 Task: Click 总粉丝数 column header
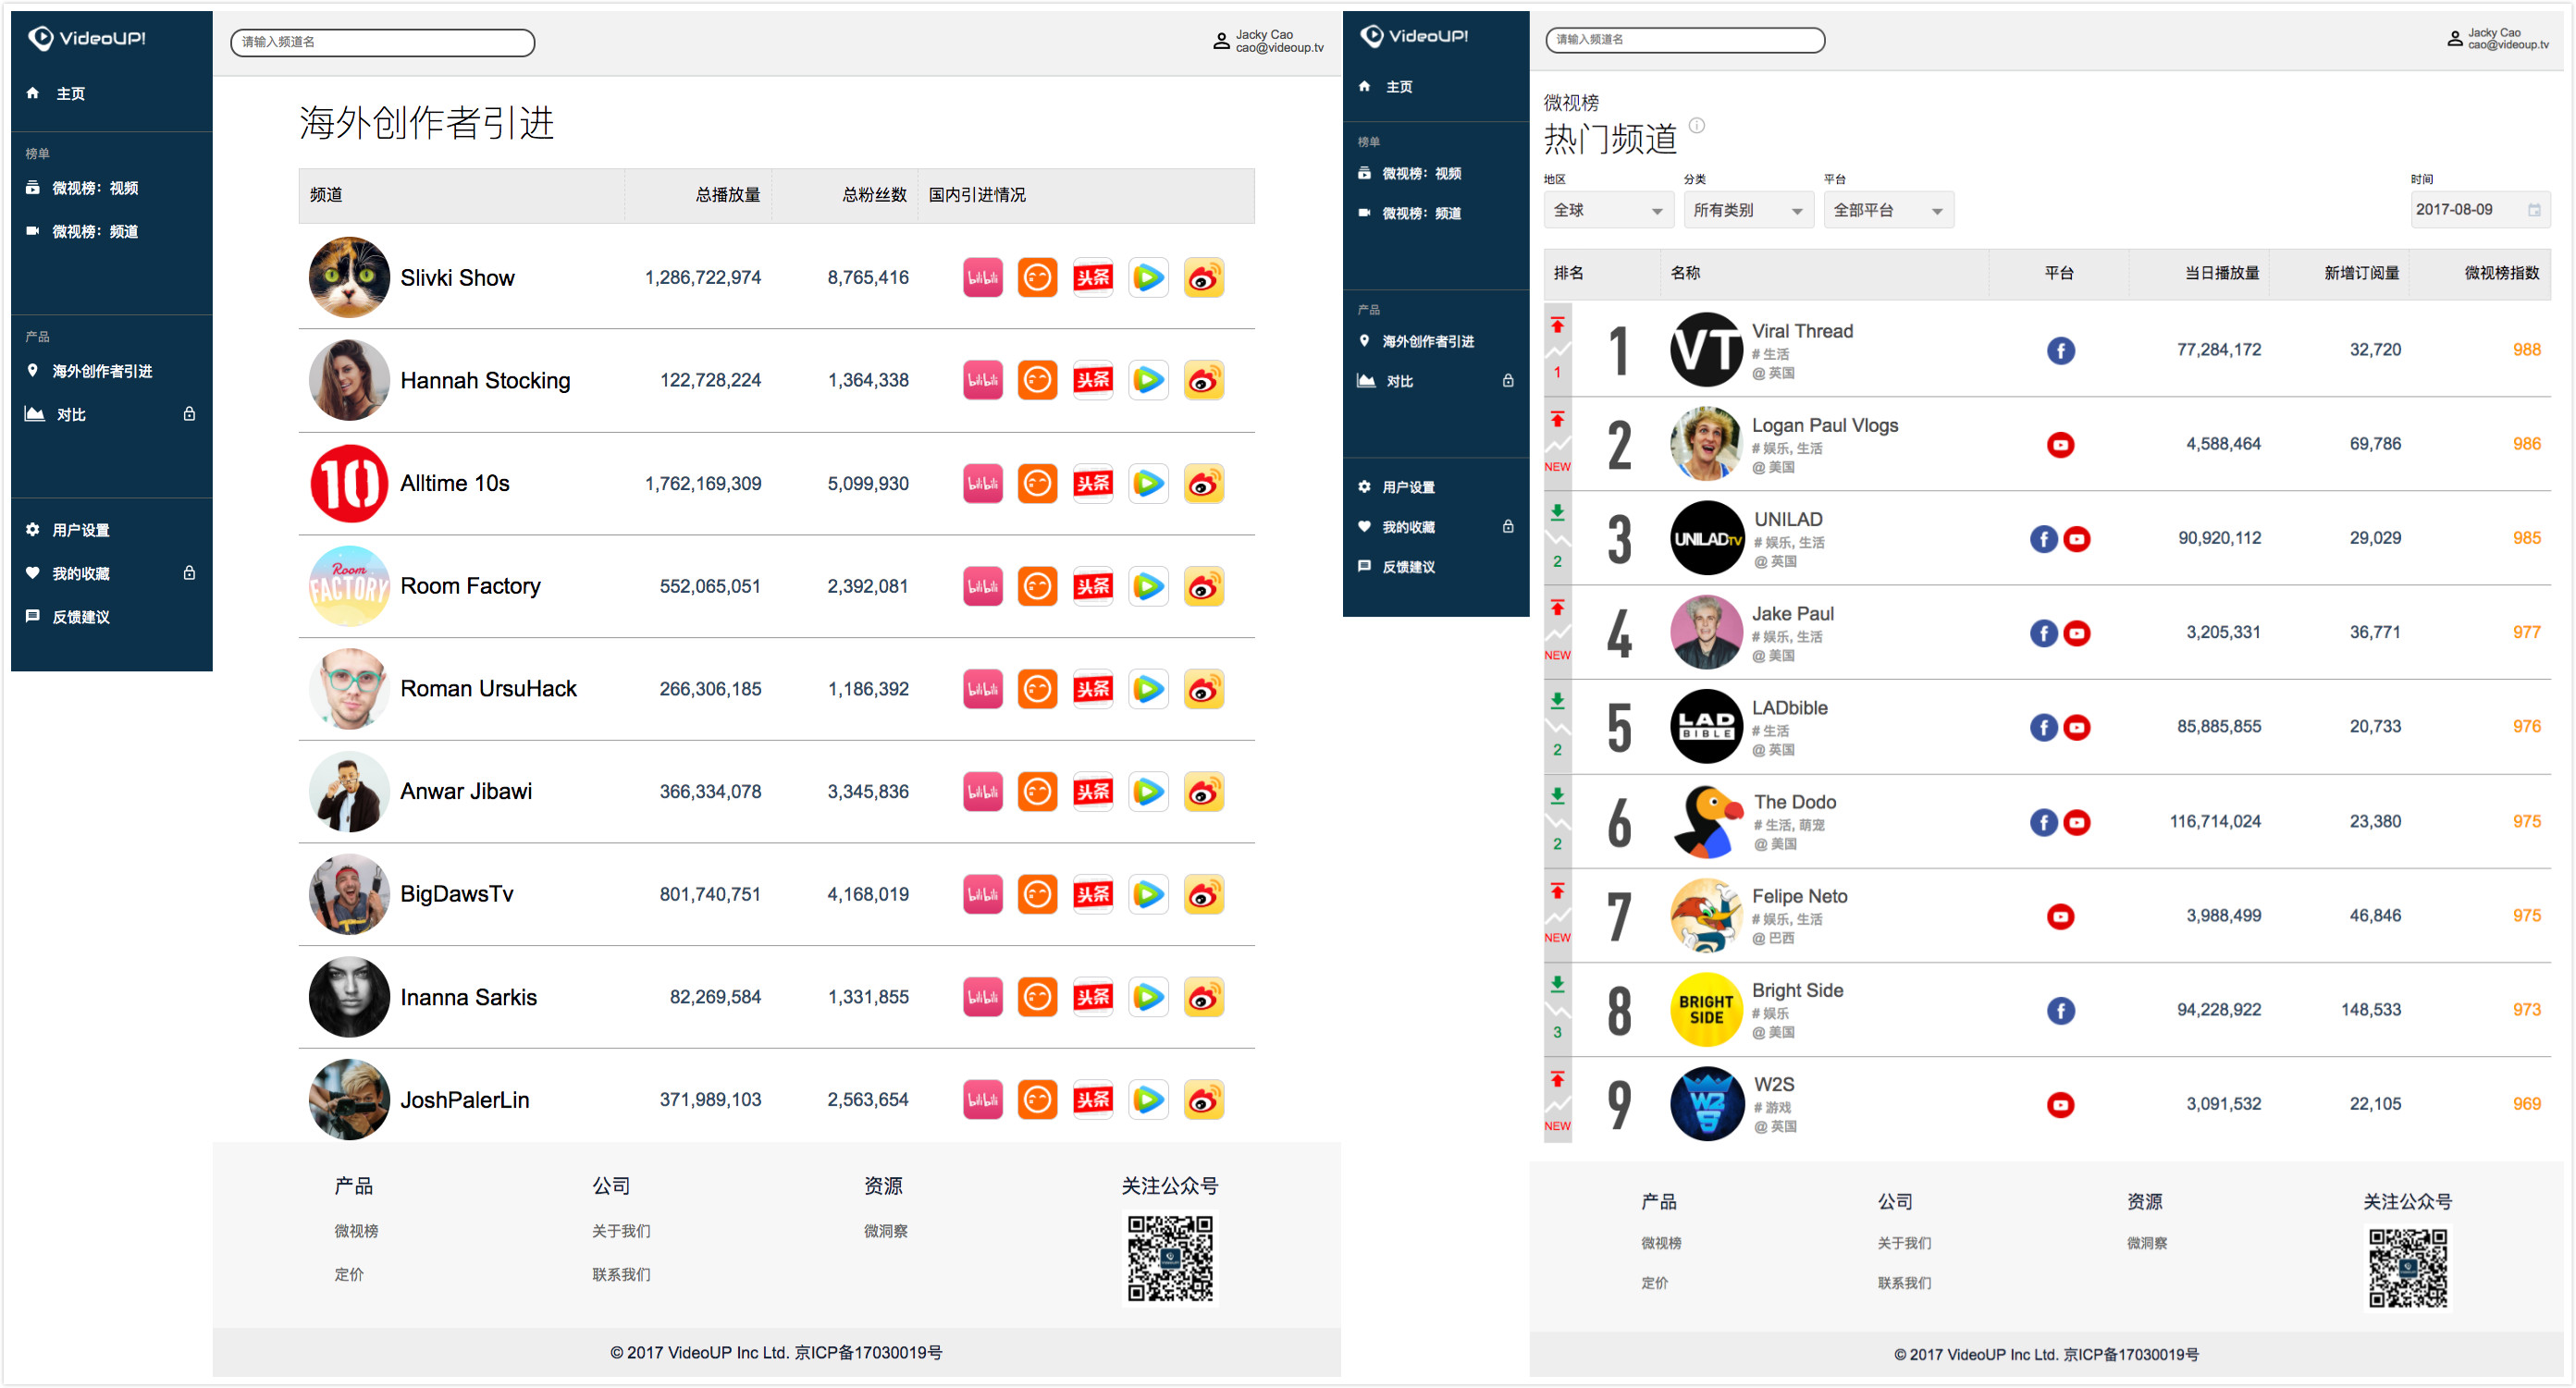click(x=874, y=195)
